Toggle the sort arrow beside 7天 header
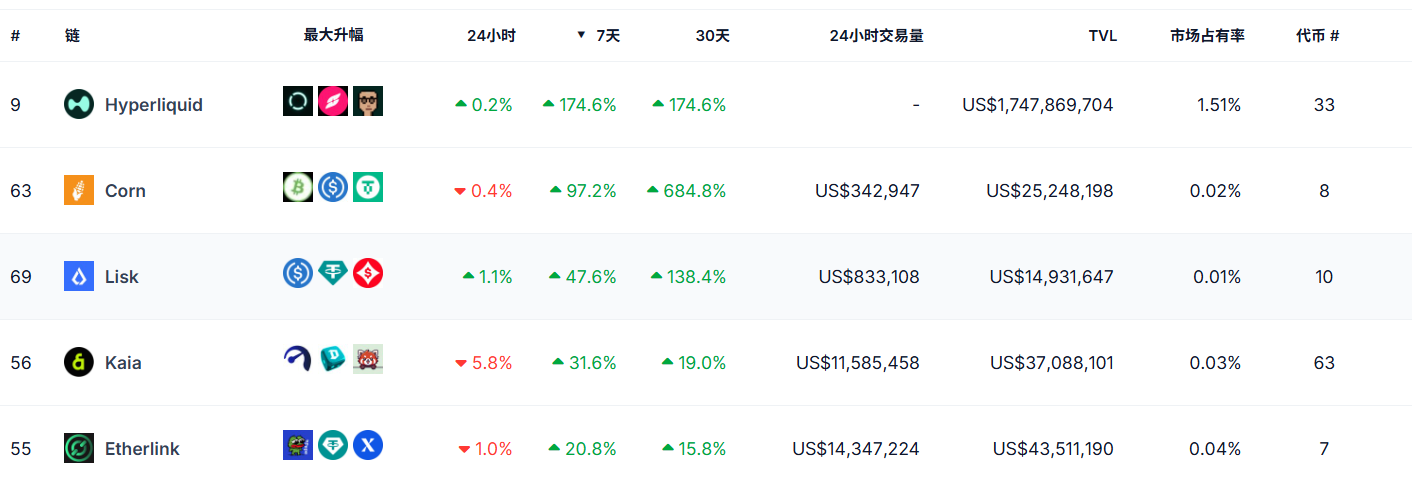This screenshot has height=486, width=1412. tap(581, 35)
